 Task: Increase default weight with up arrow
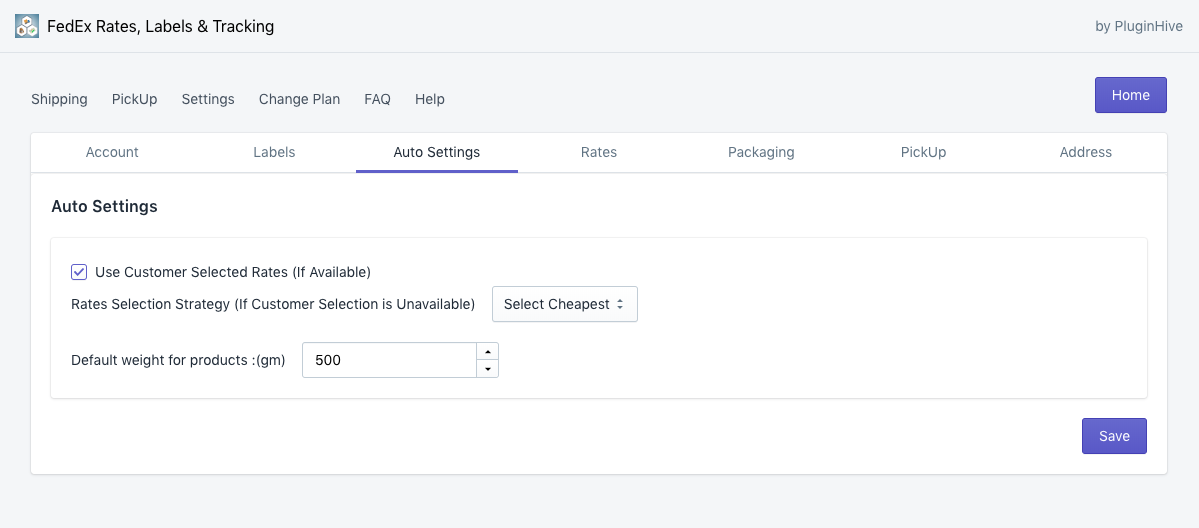click(487, 351)
